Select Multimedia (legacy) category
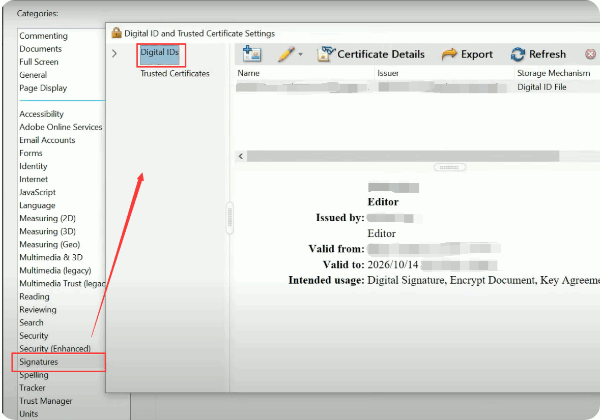The height and width of the screenshot is (420, 600). tap(55, 270)
